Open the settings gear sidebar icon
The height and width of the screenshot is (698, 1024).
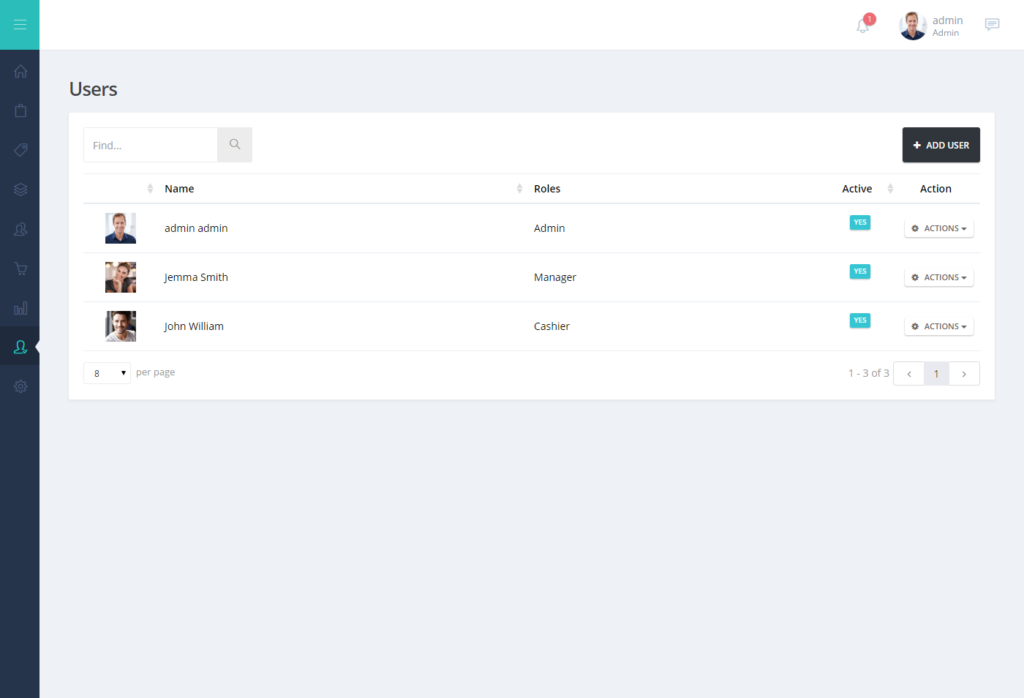coord(20,387)
